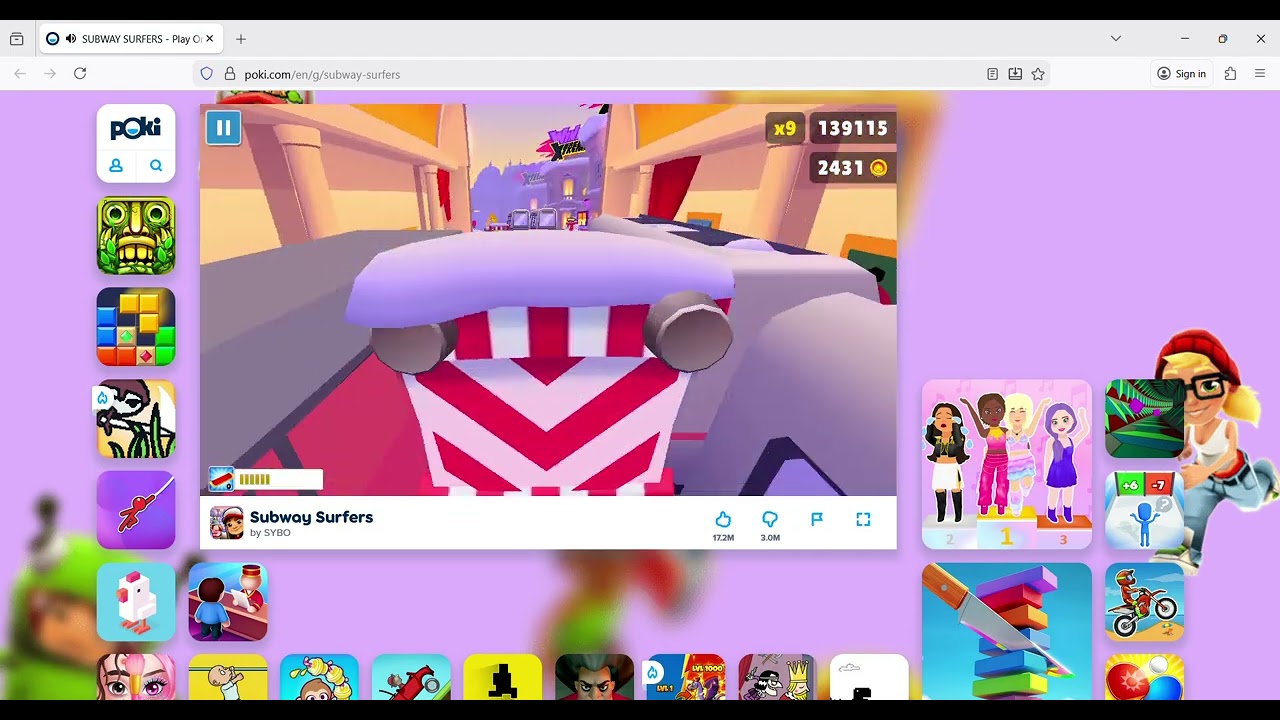The image size is (1280, 720).
Task: Open the green neon tunnel game thumbnail
Action: [1144, 419]
